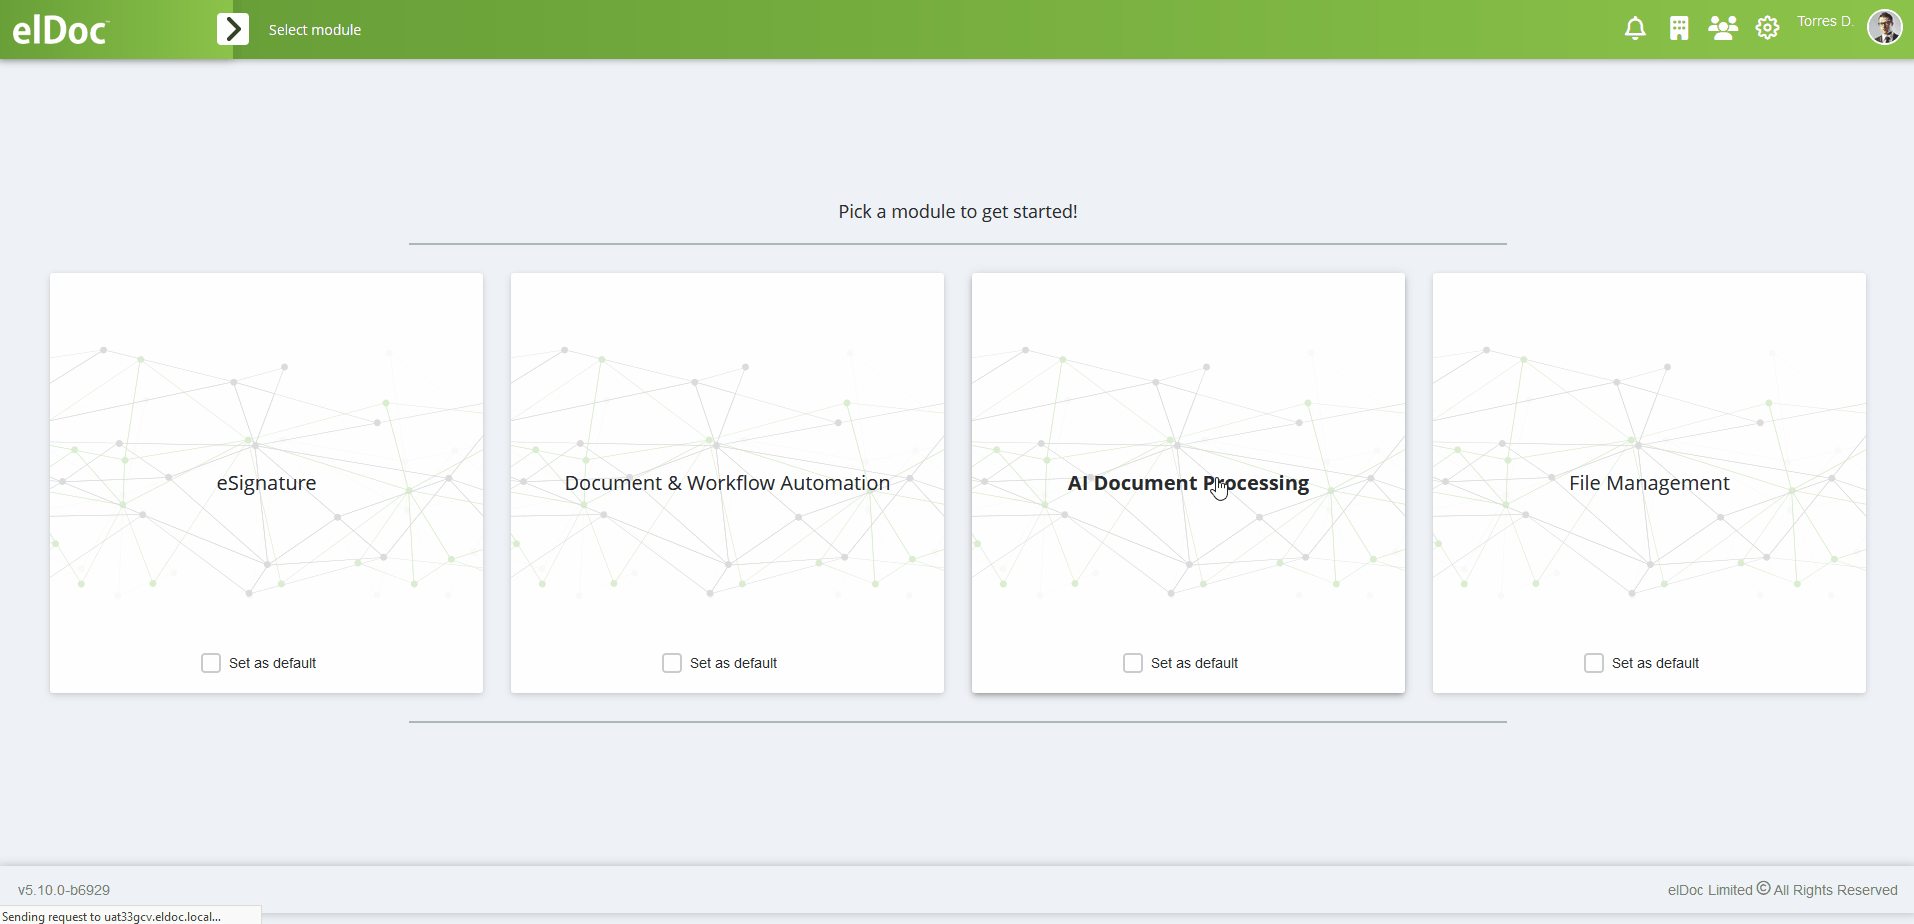1914x924 pixels.
Task: Enable Set as default for AI Document Processing
Action: pos(1133,663)
